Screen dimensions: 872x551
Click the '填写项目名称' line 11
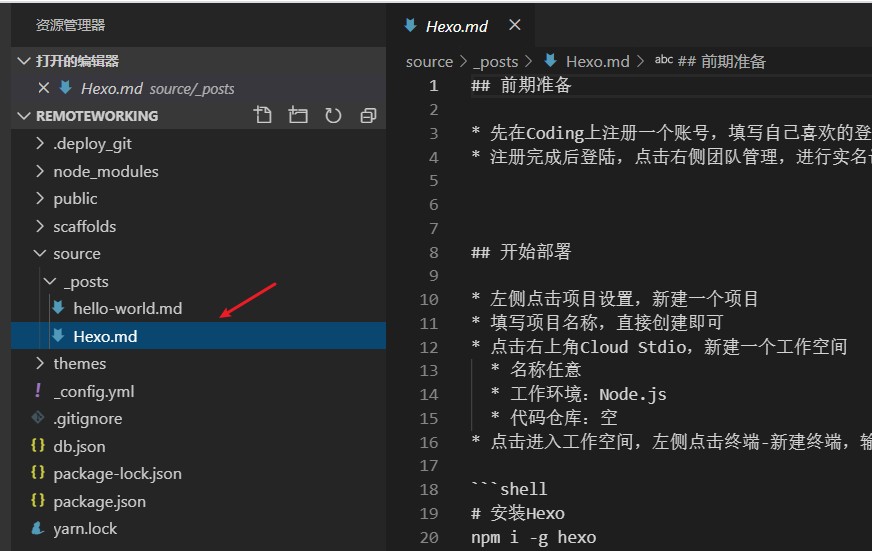coord(597,322)
